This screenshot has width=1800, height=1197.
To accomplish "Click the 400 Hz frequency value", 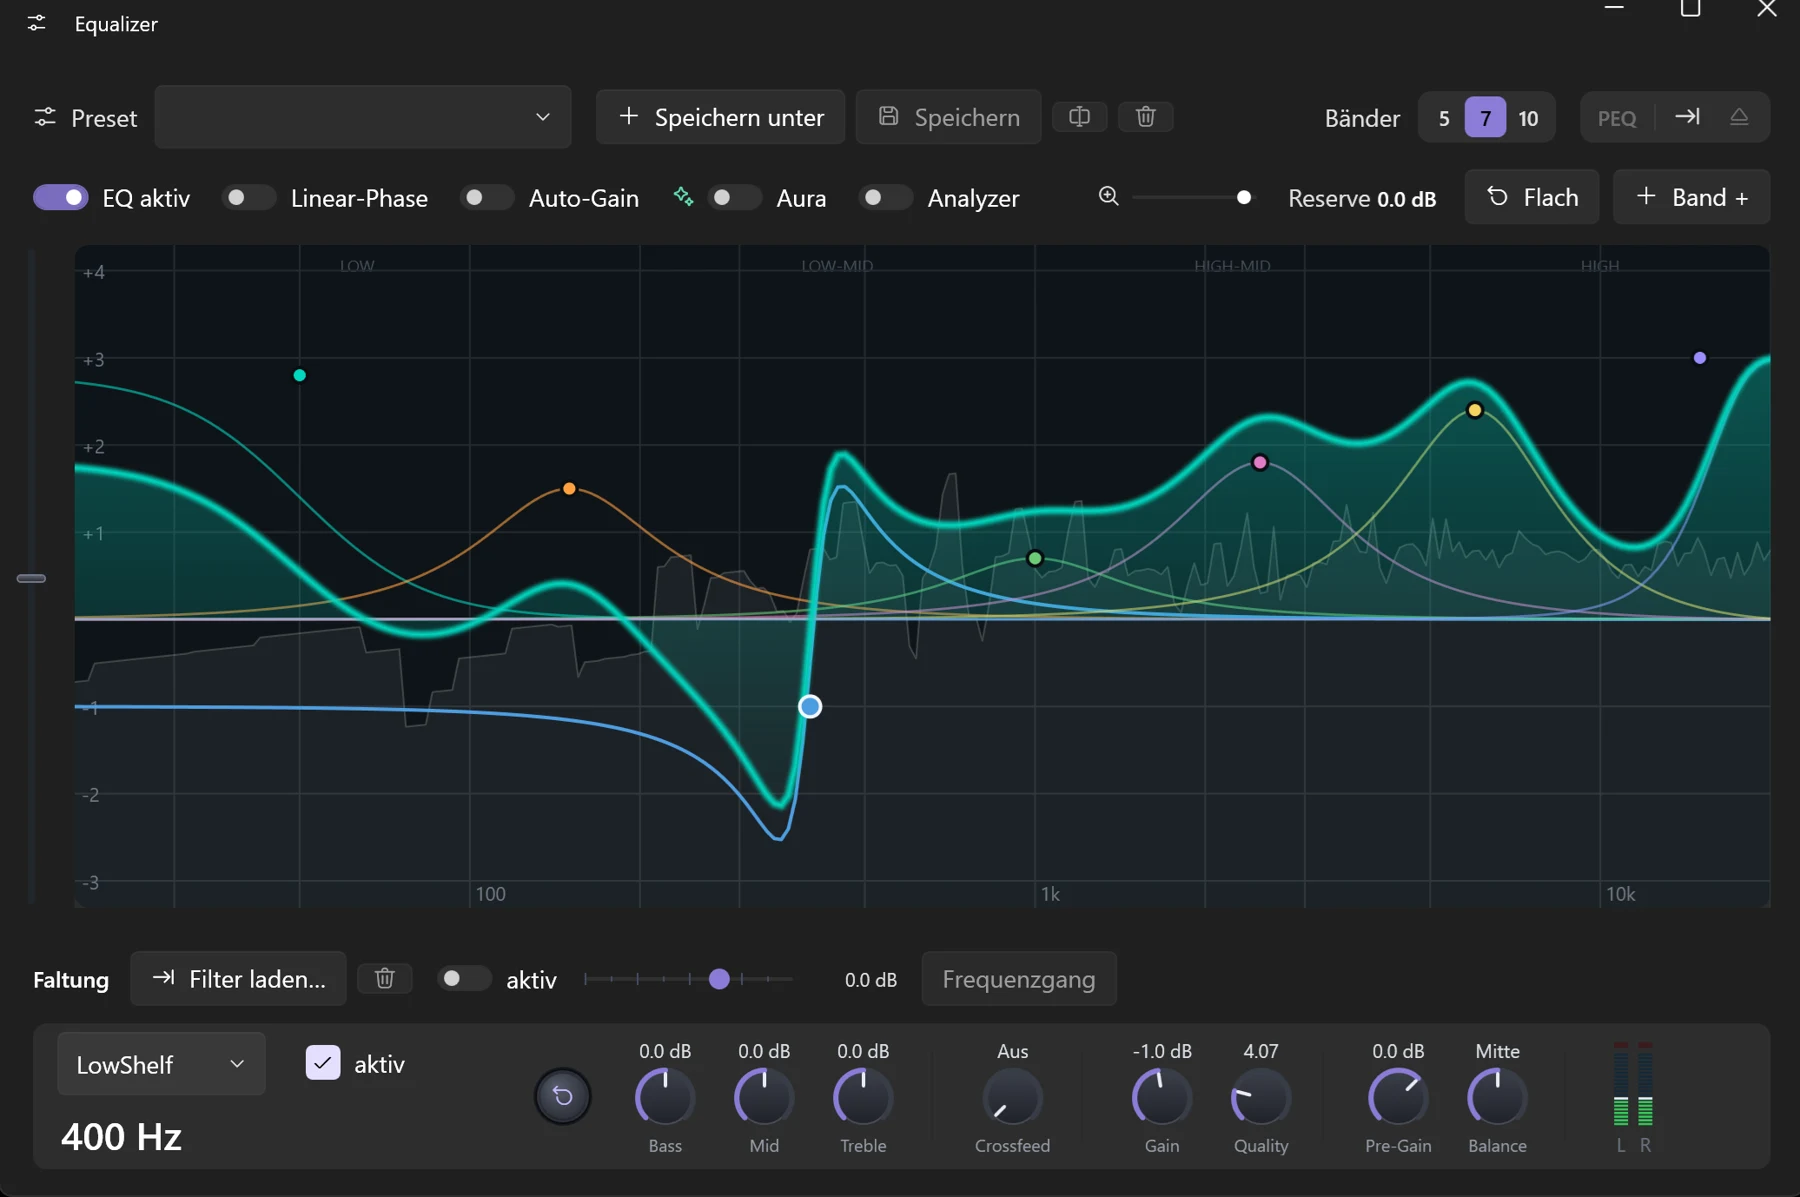I will pos(121,1137).
